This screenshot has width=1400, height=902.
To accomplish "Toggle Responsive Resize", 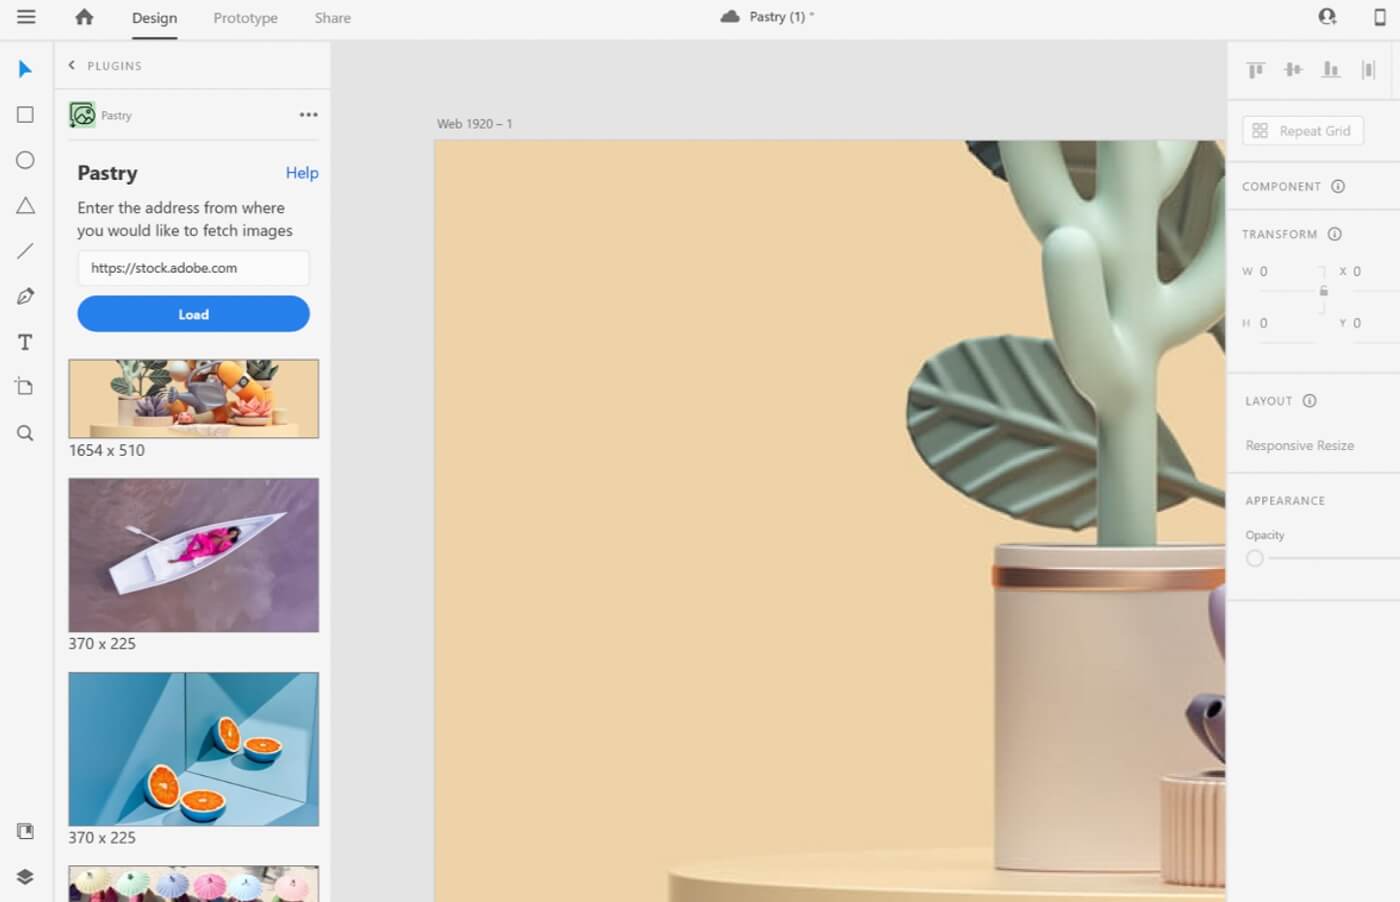I will click(1300, 446).
